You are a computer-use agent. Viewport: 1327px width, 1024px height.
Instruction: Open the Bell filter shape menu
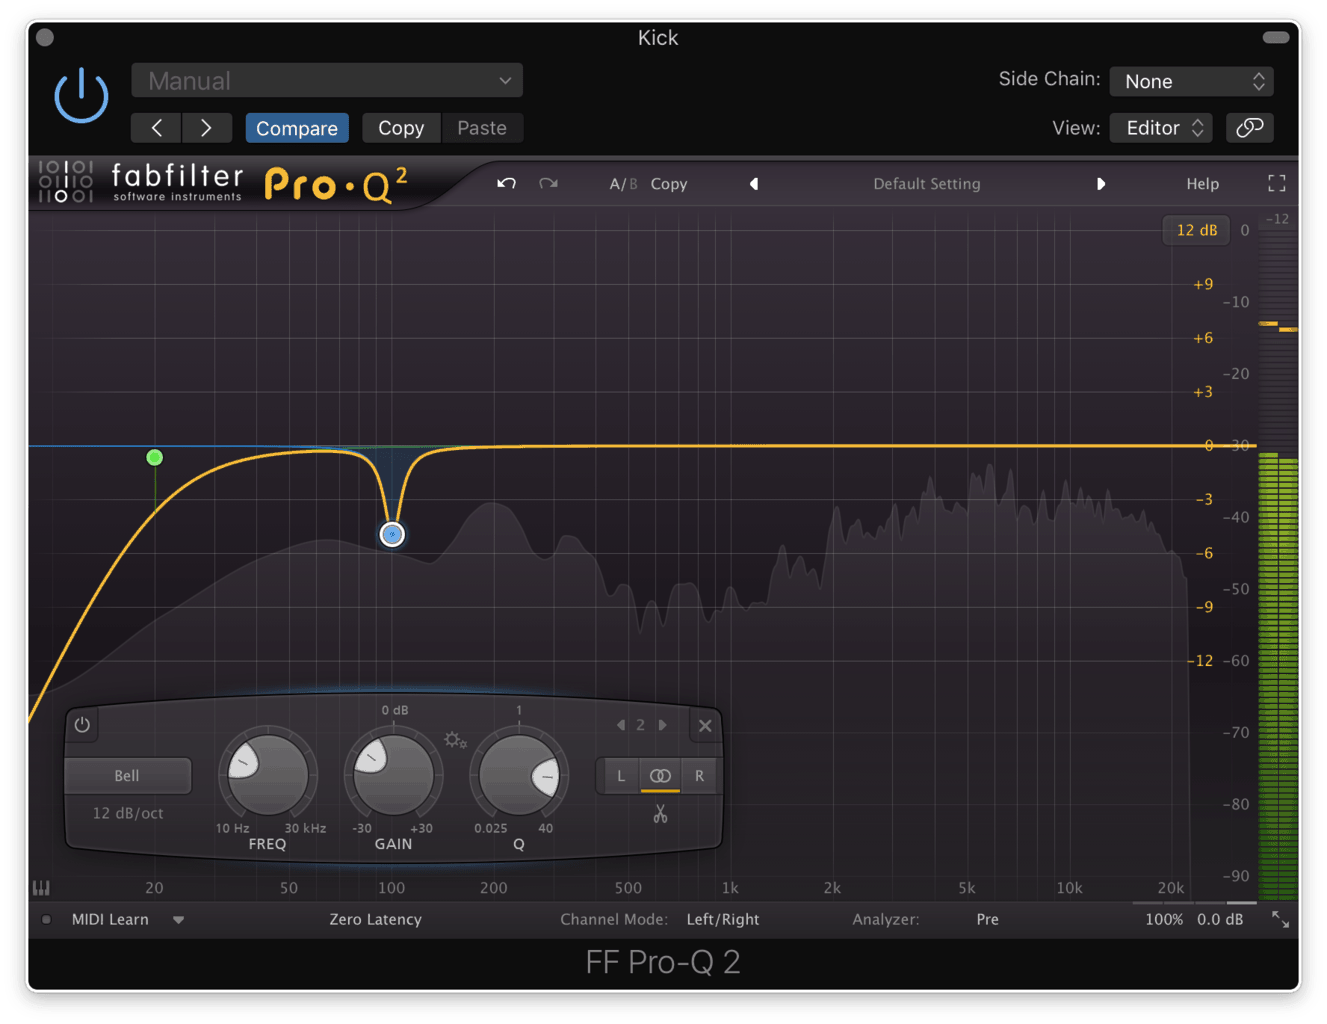[x=127, y=776]
